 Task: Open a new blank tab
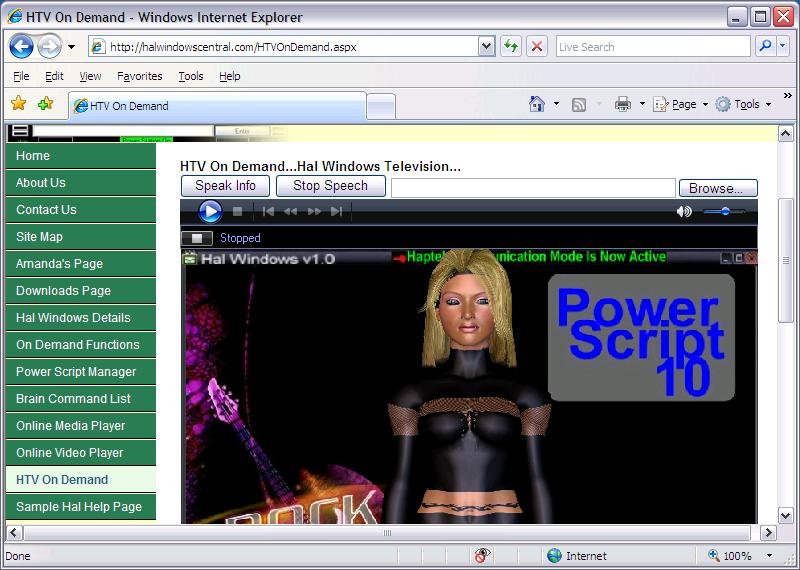[x=381, y=107]
